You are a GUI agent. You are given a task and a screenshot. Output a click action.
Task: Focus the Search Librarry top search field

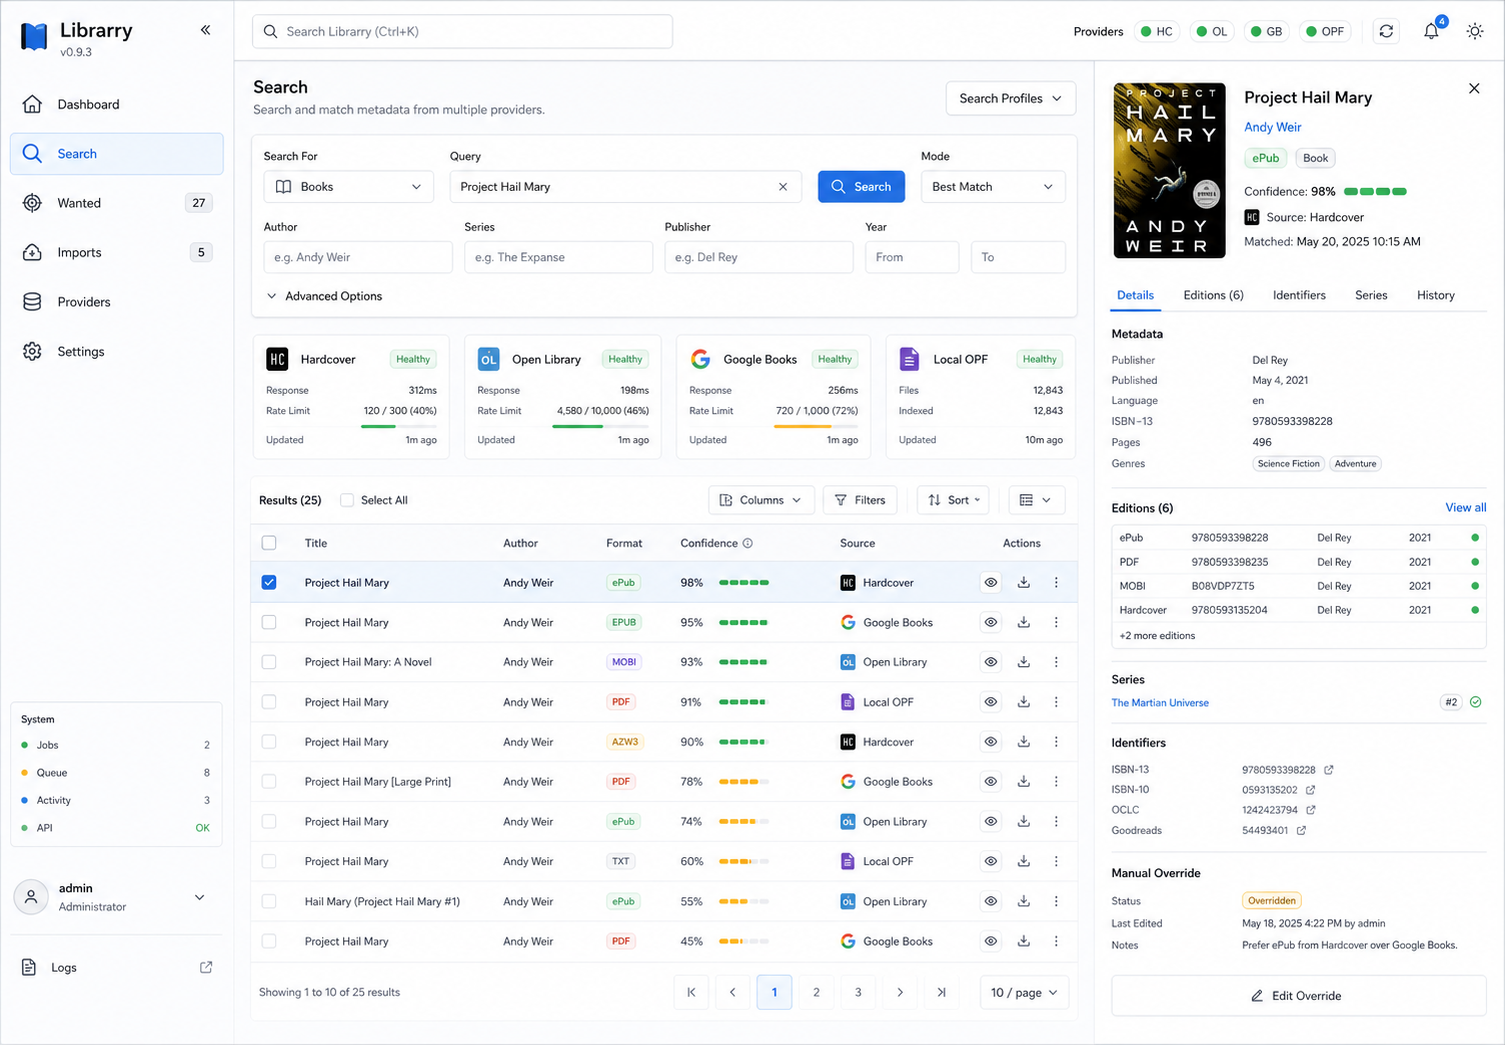(x=462, y=31)
